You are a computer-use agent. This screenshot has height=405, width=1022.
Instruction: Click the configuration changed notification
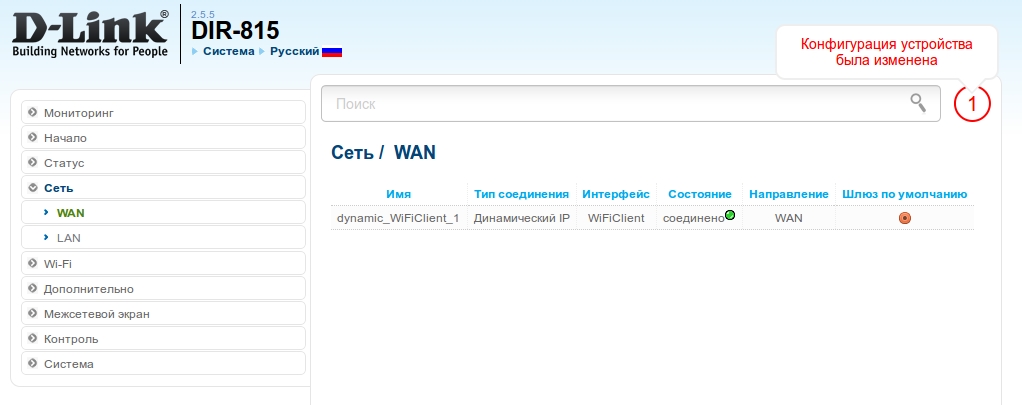886,52
